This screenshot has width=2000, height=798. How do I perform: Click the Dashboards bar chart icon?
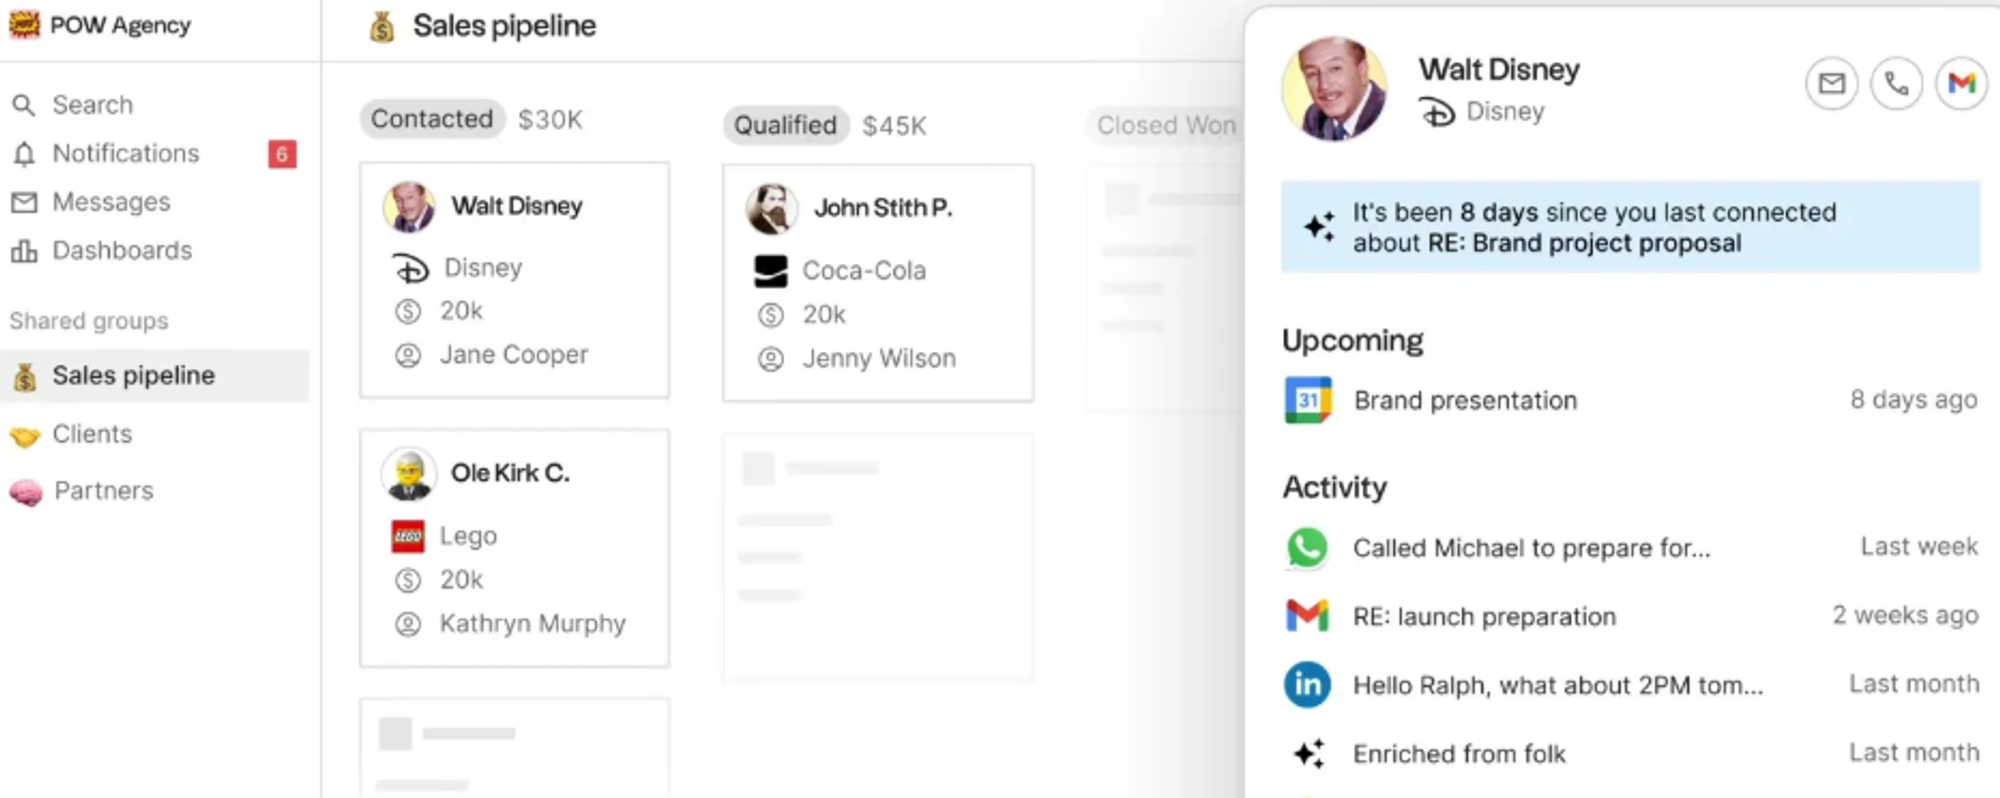click(x=24, y=251)
